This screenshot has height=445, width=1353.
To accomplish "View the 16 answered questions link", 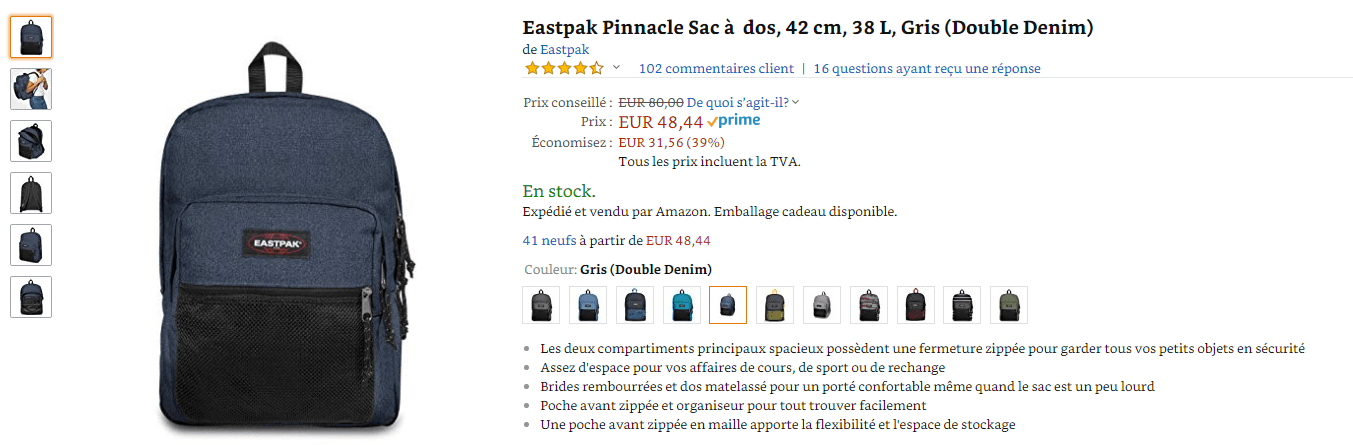I will click(927, 69).
